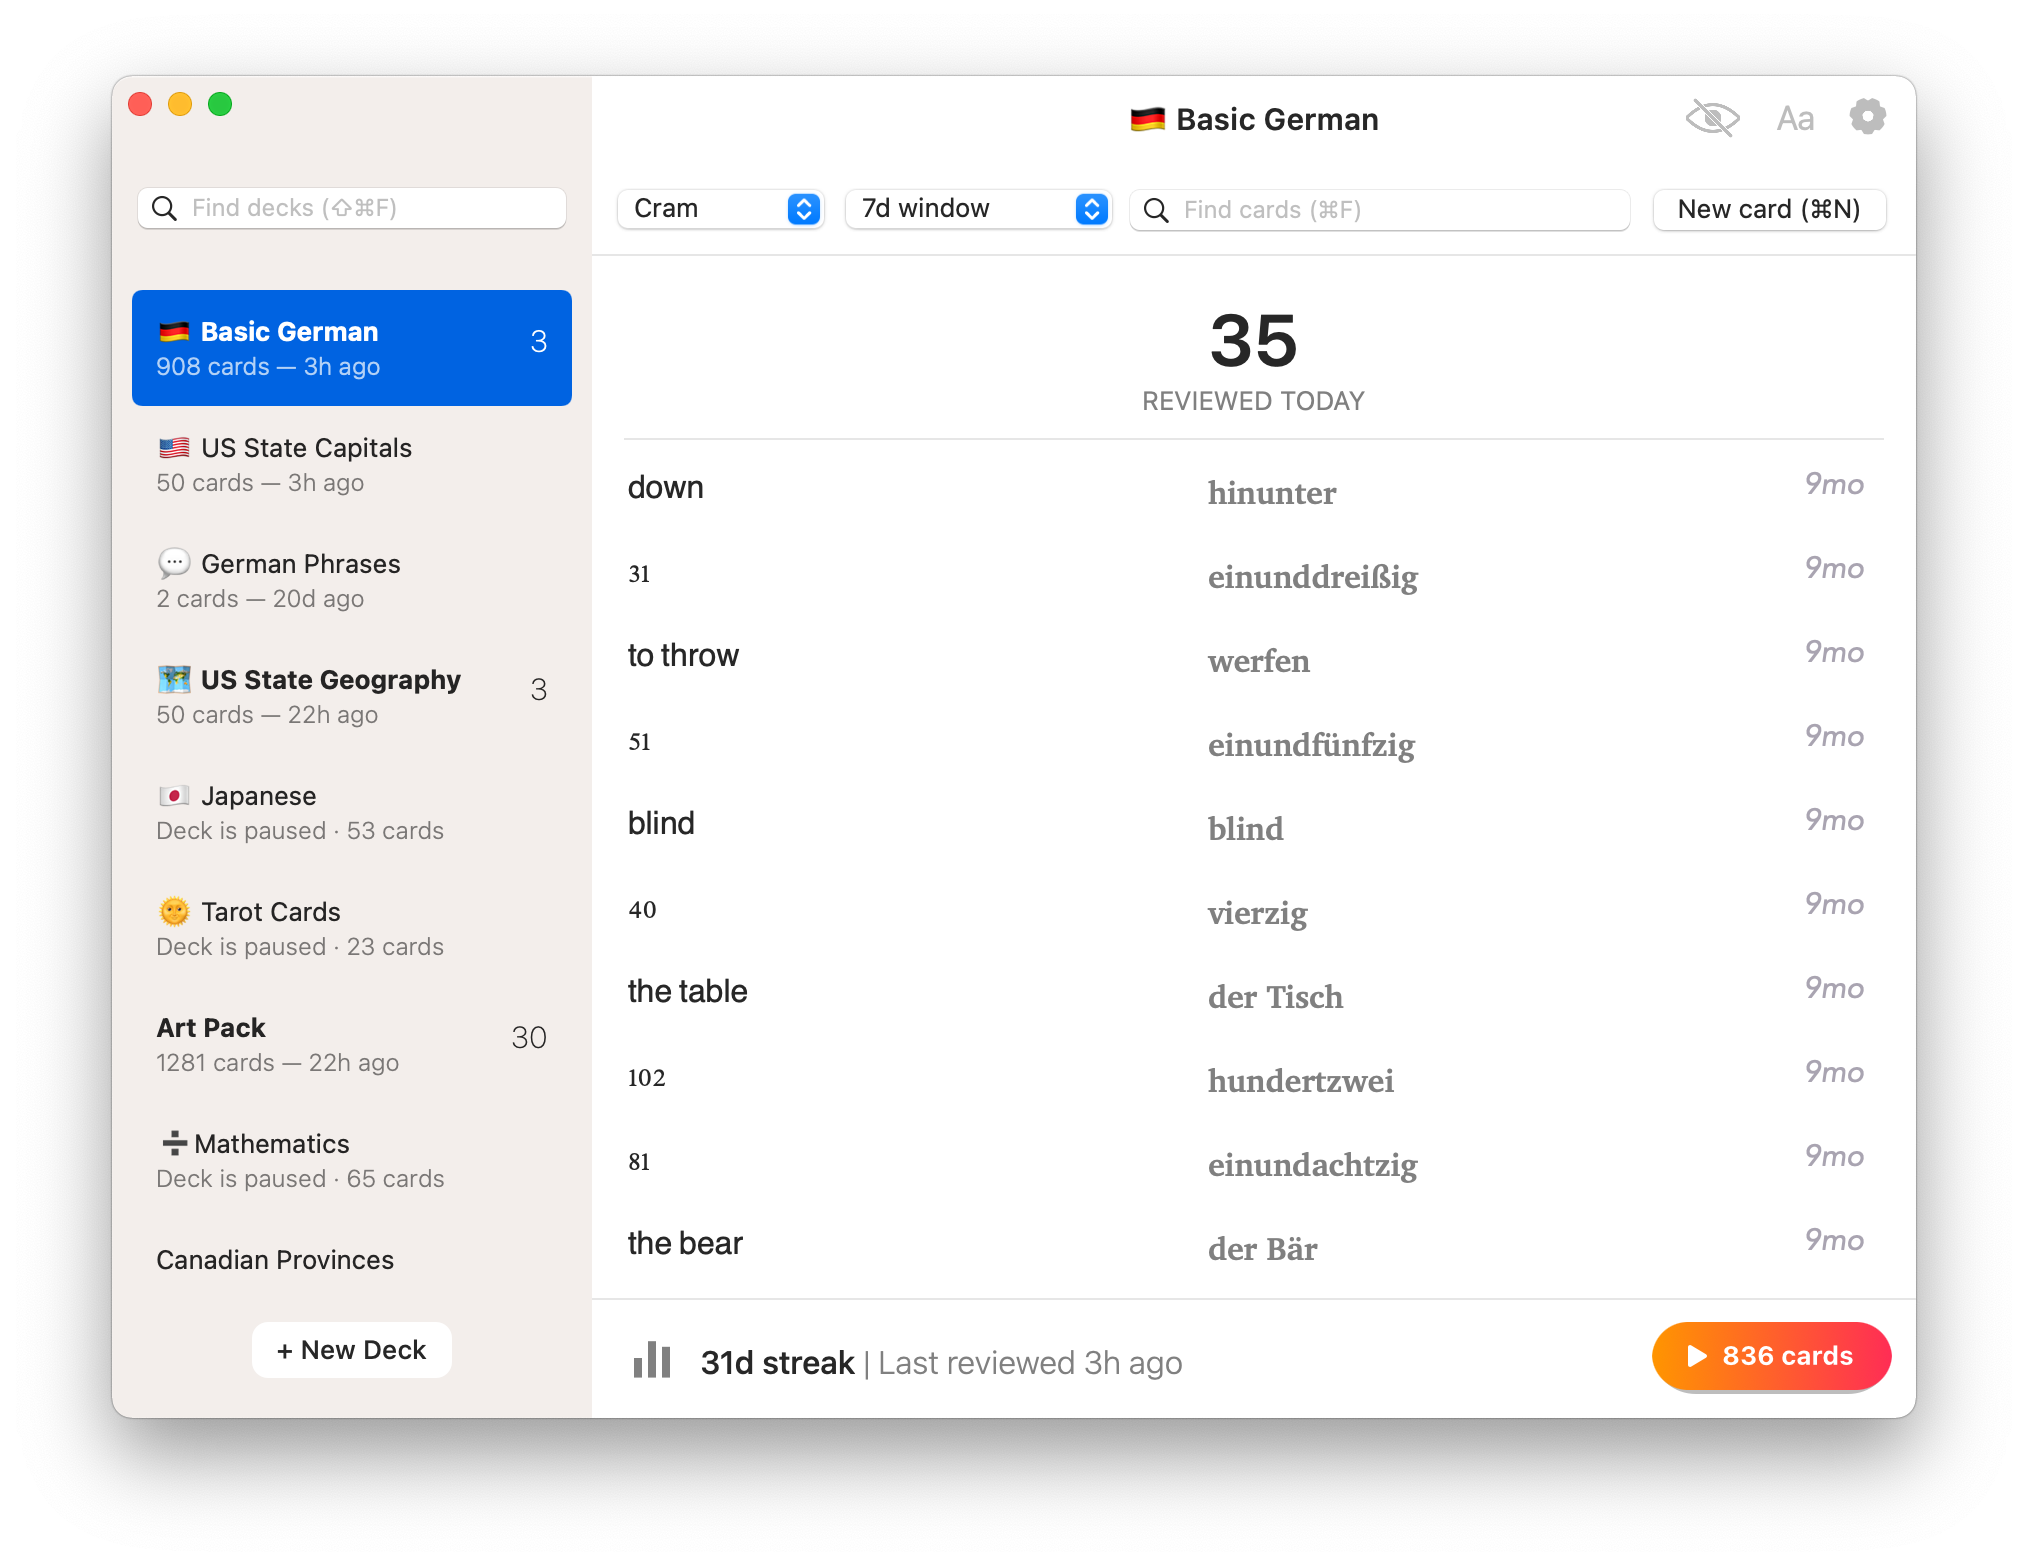Image resolution: width=2028 pixels, height=1566 pixels.
Task: Select the Japanese deck
Action: (x=352, y=812)
